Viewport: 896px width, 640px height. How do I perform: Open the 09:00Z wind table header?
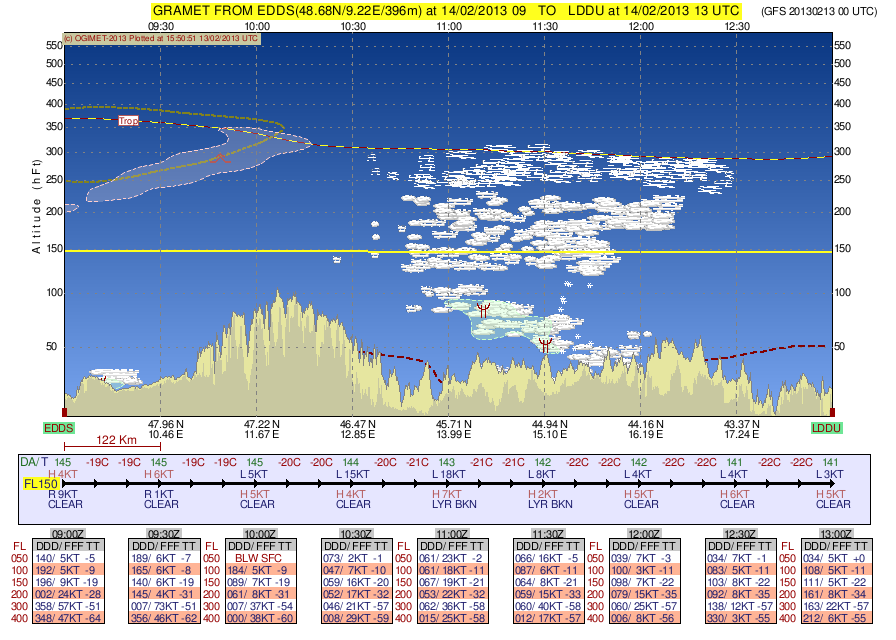pos(68,534)
